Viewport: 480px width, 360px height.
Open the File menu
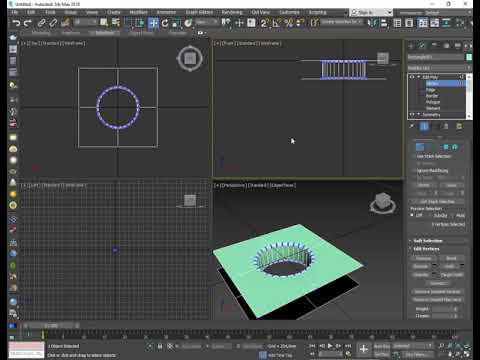[x=15, y=12]
